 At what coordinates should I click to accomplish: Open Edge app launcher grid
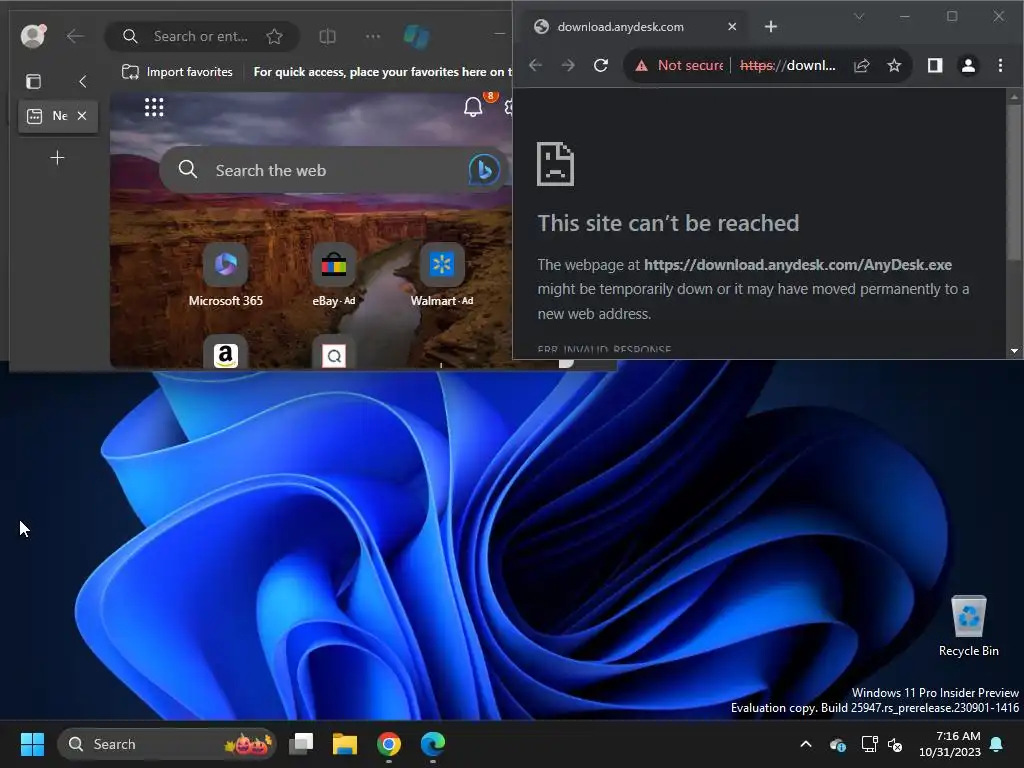(x=154, y=107)
